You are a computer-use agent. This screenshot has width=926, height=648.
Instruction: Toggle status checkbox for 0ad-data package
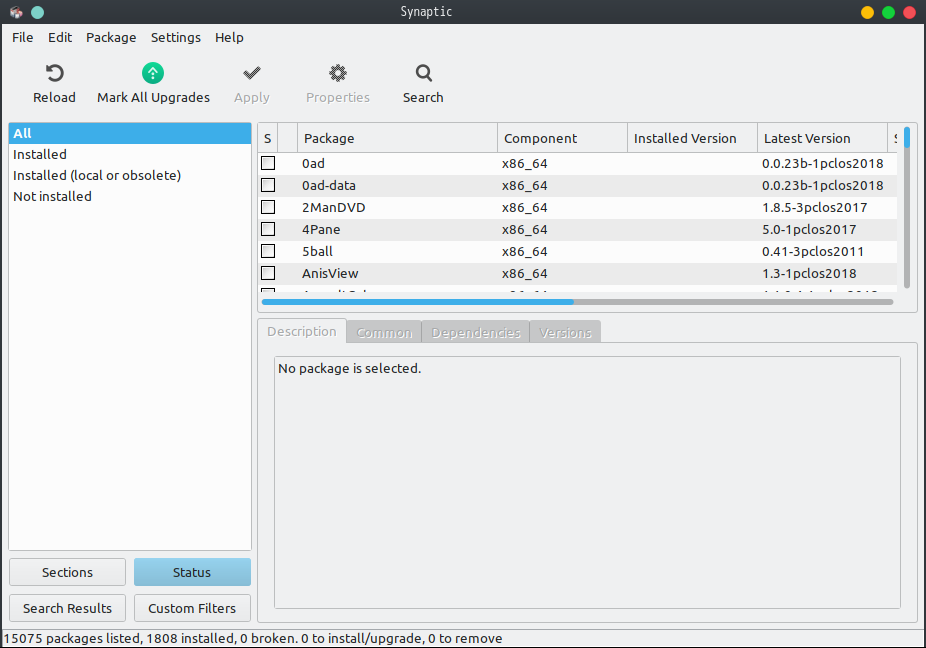point(268,185)
